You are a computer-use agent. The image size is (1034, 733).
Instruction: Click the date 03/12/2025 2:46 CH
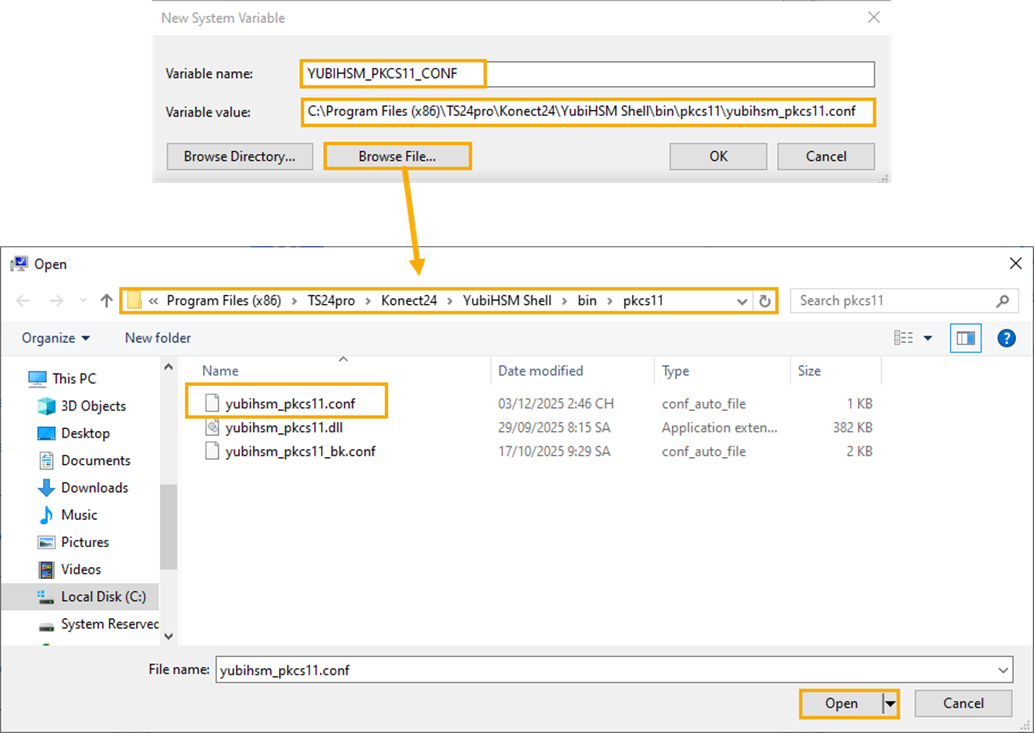click(x=555, y=403)
